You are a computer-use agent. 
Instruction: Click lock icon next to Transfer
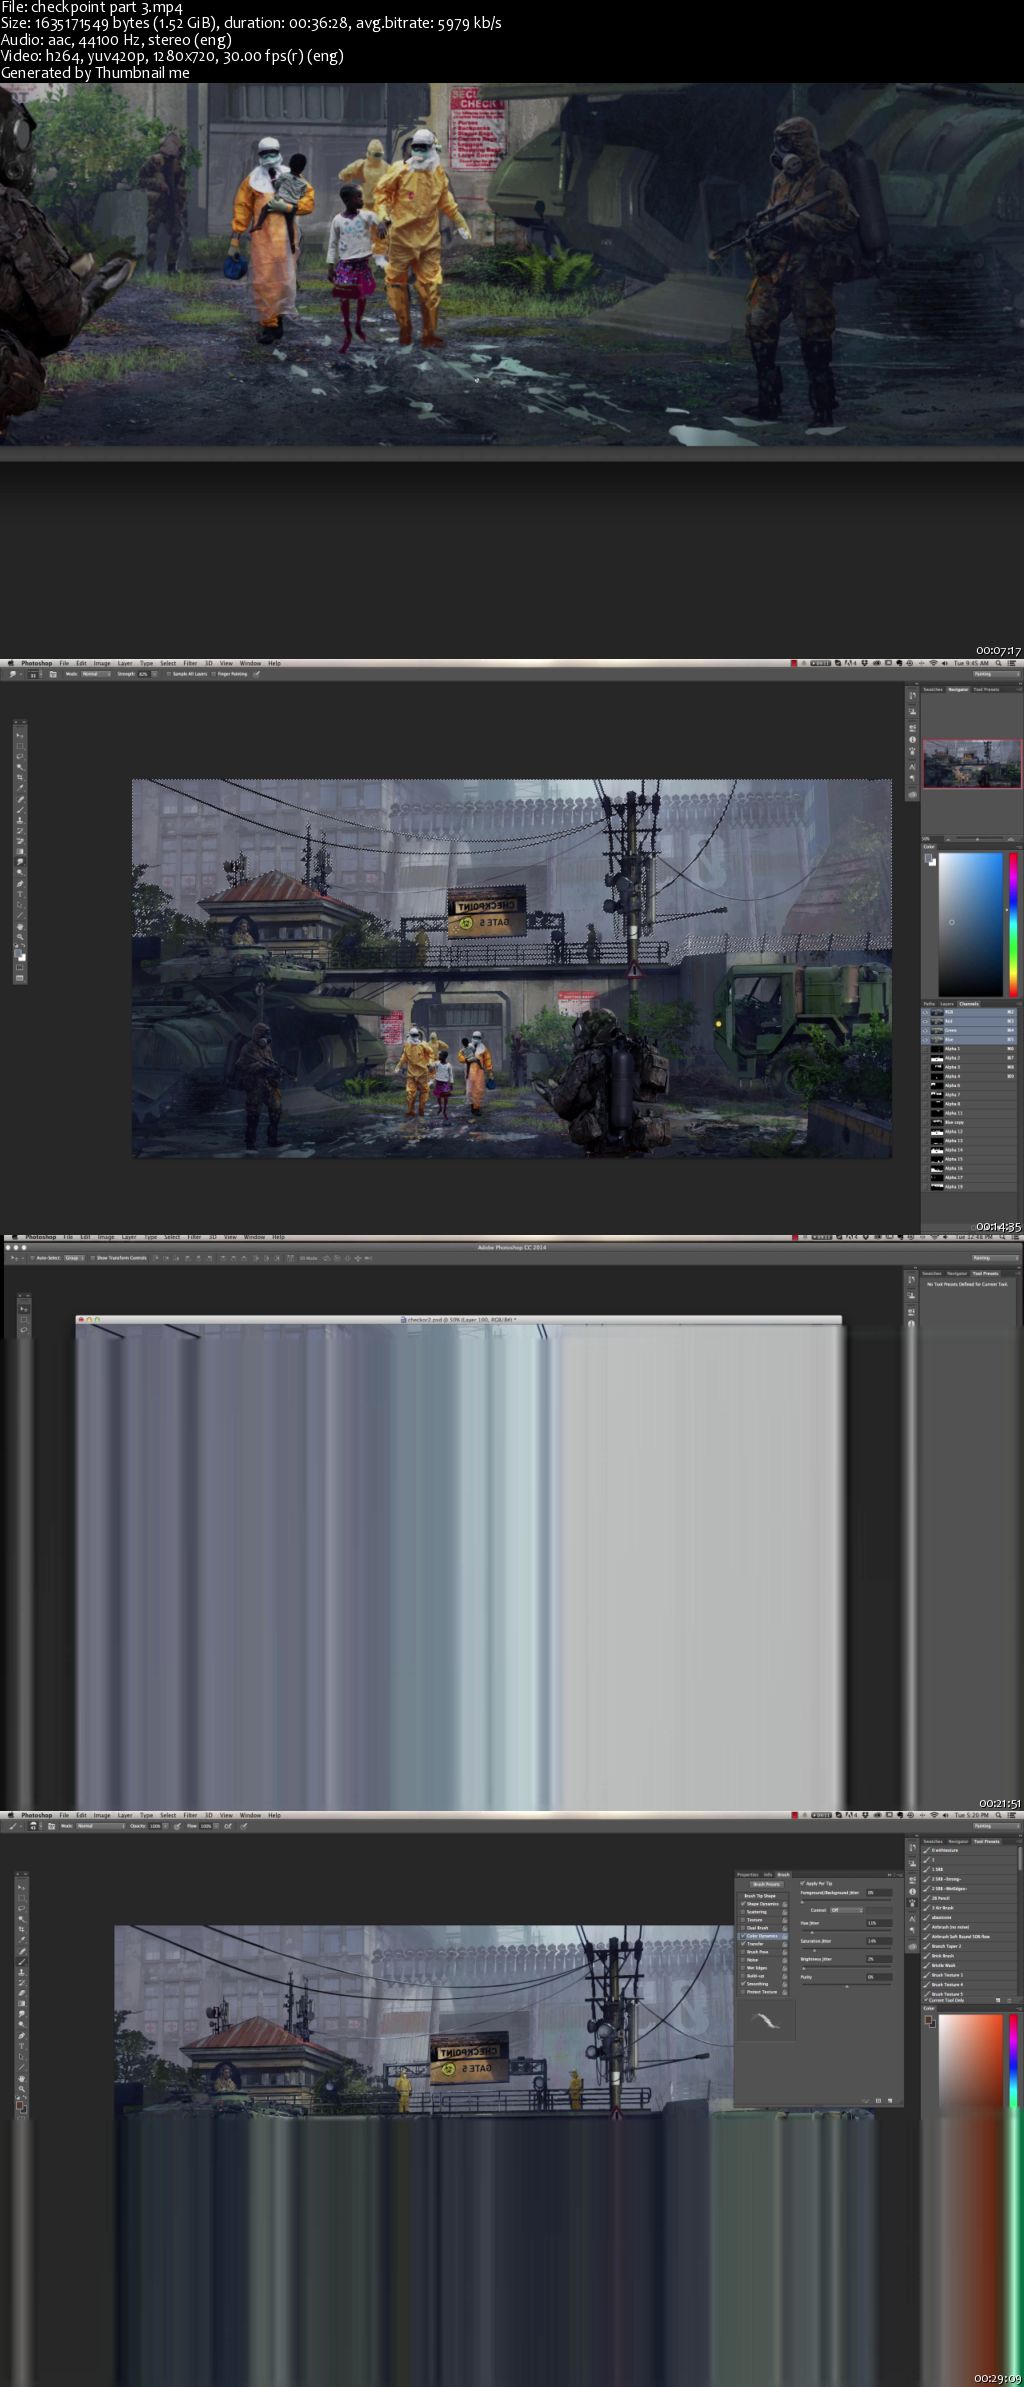pyautogui.click(x=785, y=1944)
